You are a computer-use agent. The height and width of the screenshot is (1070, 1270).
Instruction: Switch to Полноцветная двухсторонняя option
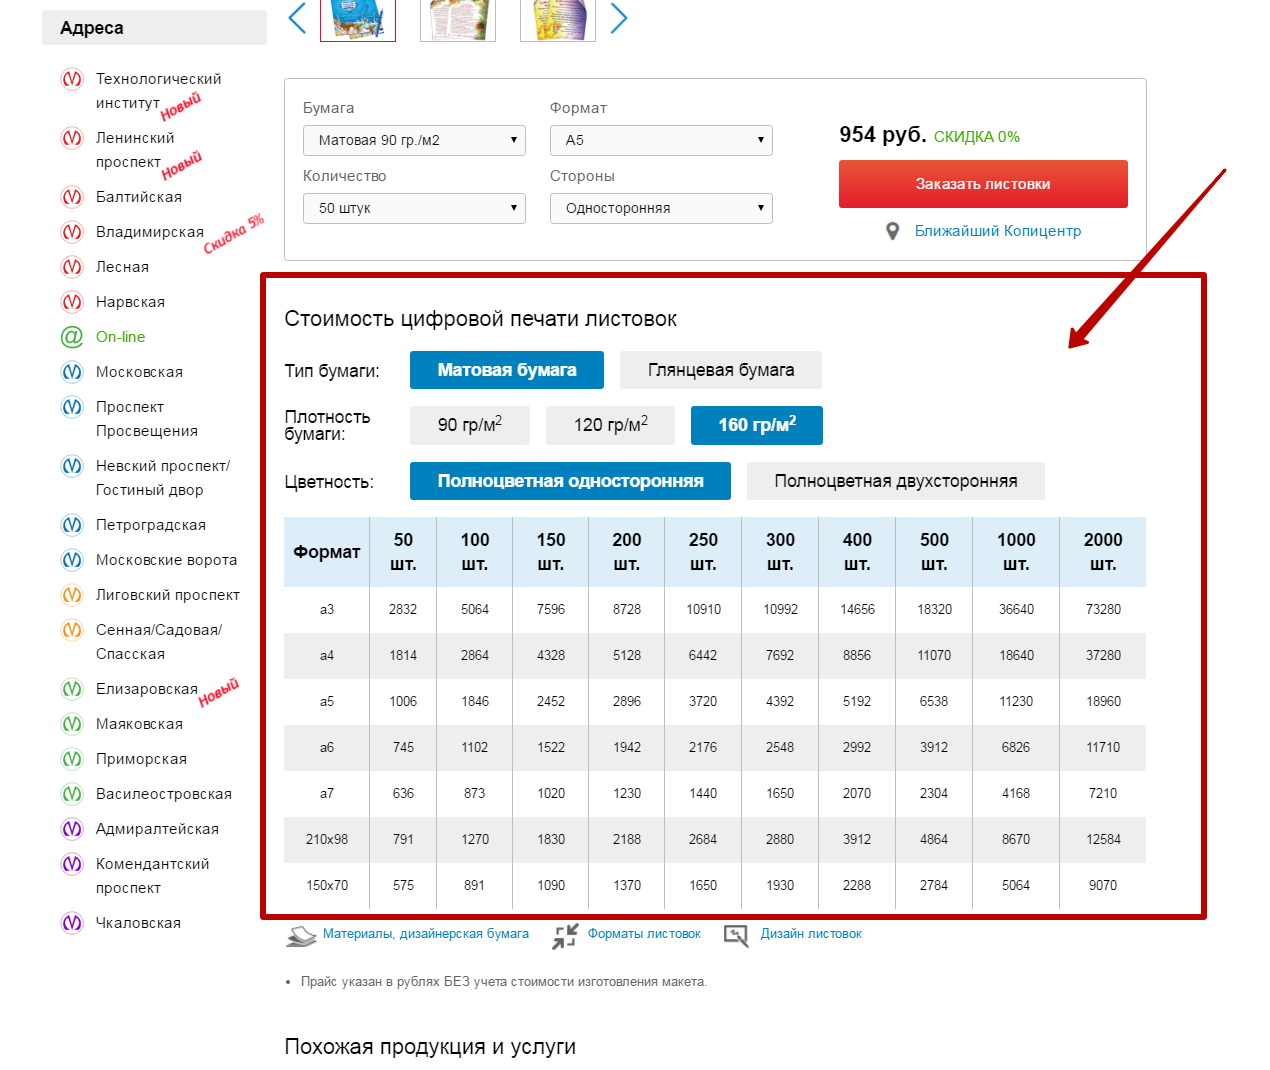895,481
